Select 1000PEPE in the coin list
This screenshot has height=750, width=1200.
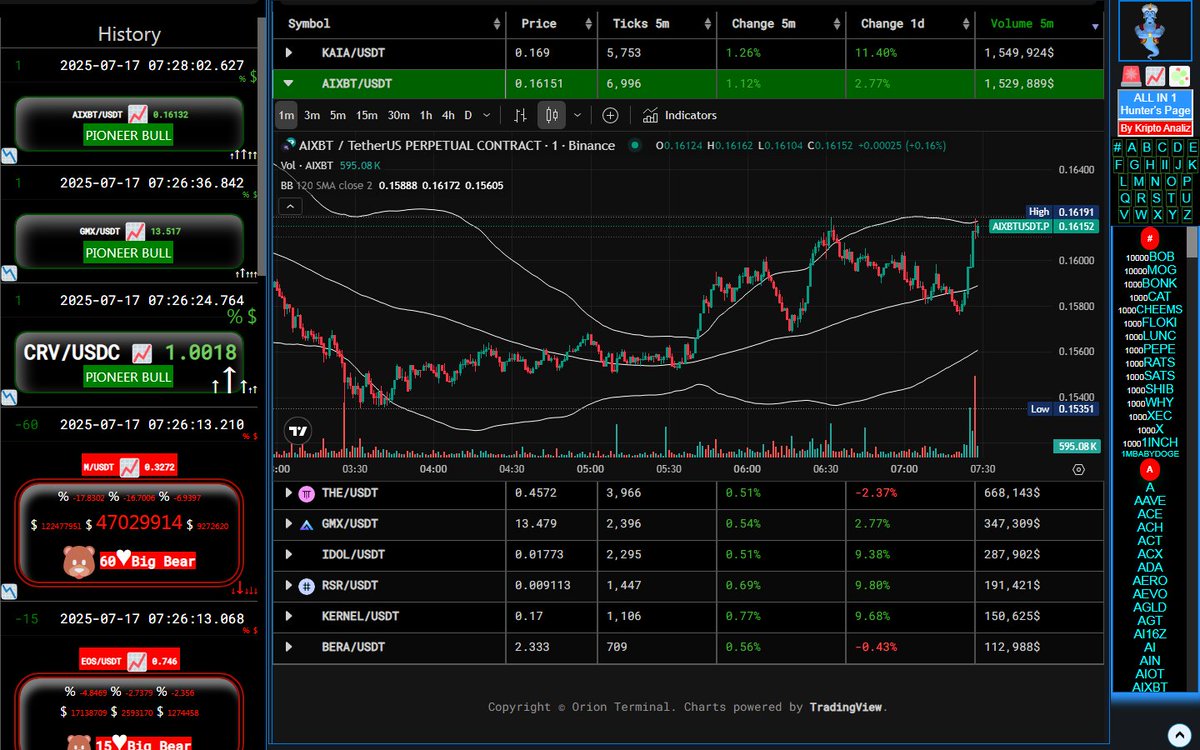point(1152,349)
